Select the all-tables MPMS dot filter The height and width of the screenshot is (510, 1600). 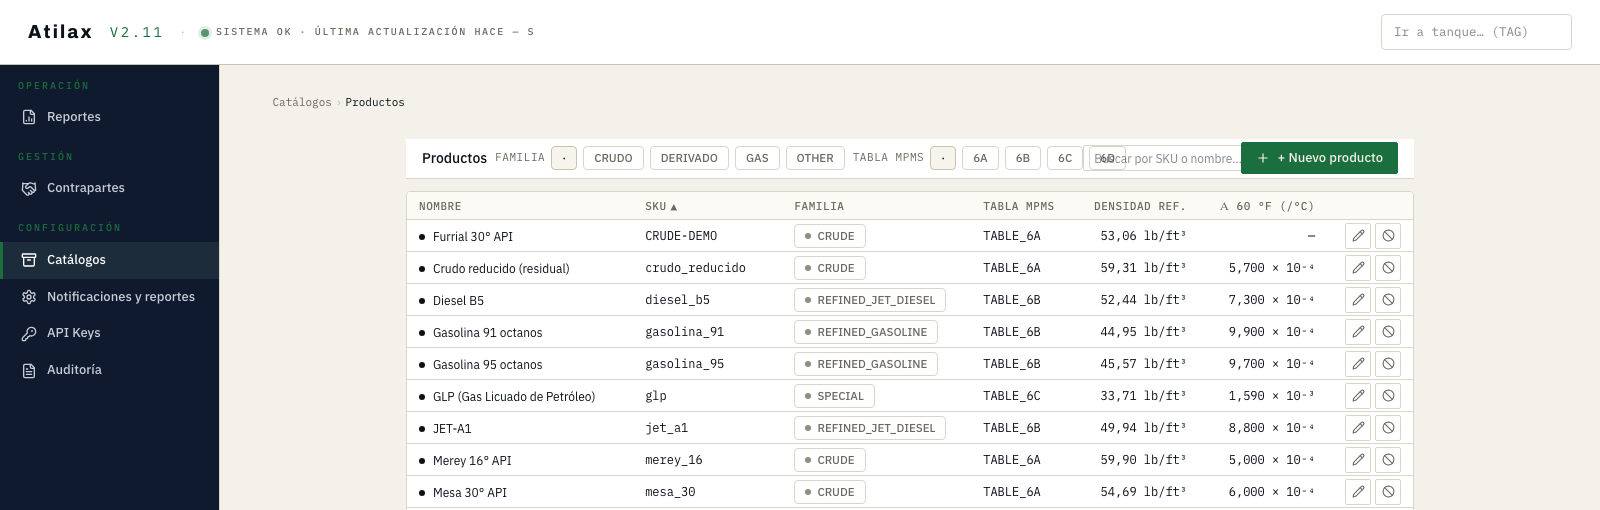[943, 158]
